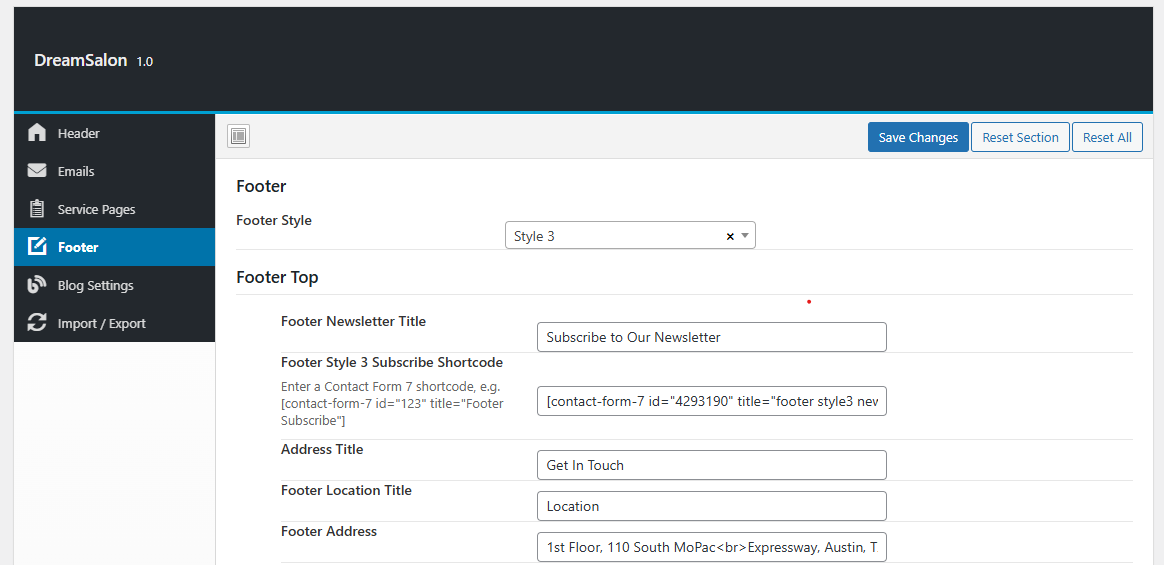Click the Subscribe Shortcode input field
The image size is (1164, 565).
[x=711, y=401]
